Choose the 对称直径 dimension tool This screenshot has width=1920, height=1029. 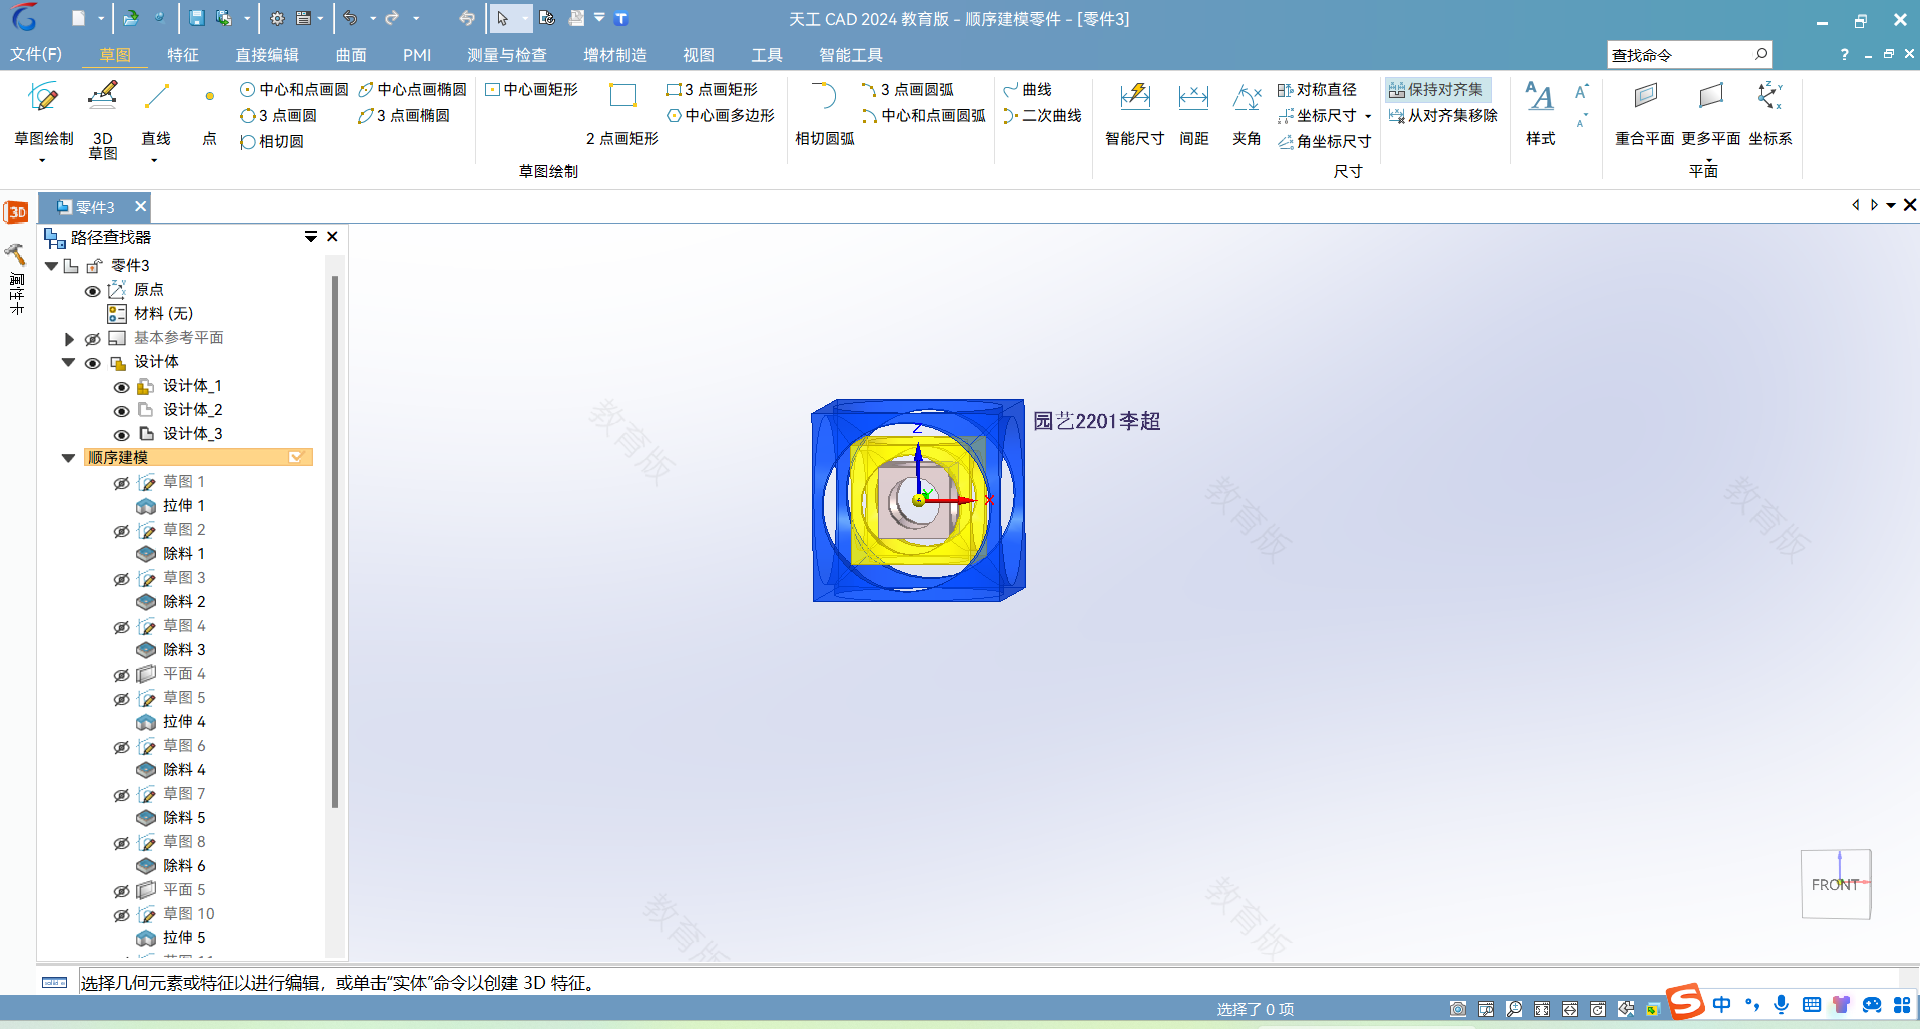pyautogui.click(x=1317, y=90)
